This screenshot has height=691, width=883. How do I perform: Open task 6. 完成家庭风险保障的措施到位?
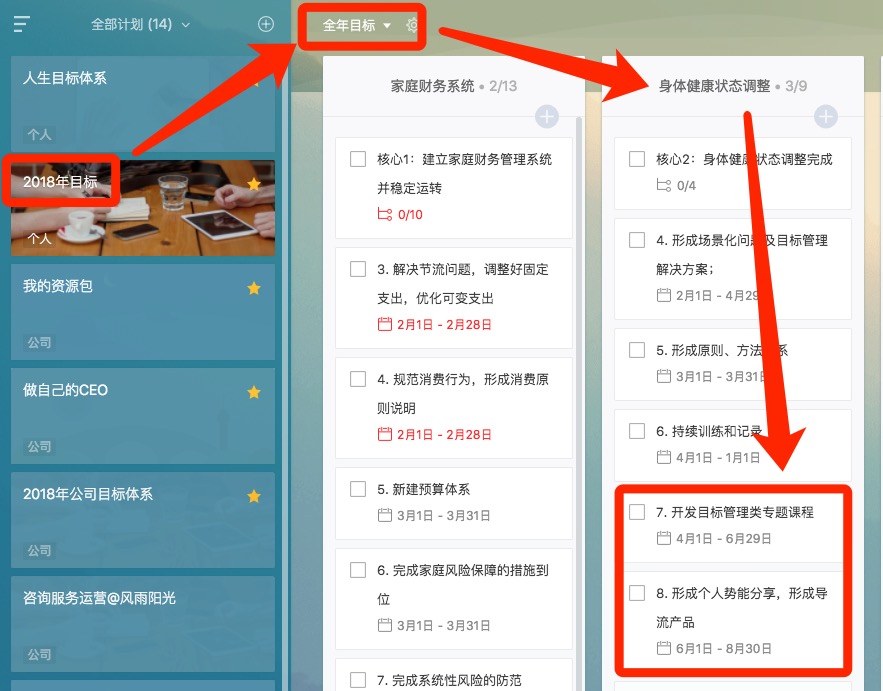pos(454,599)
